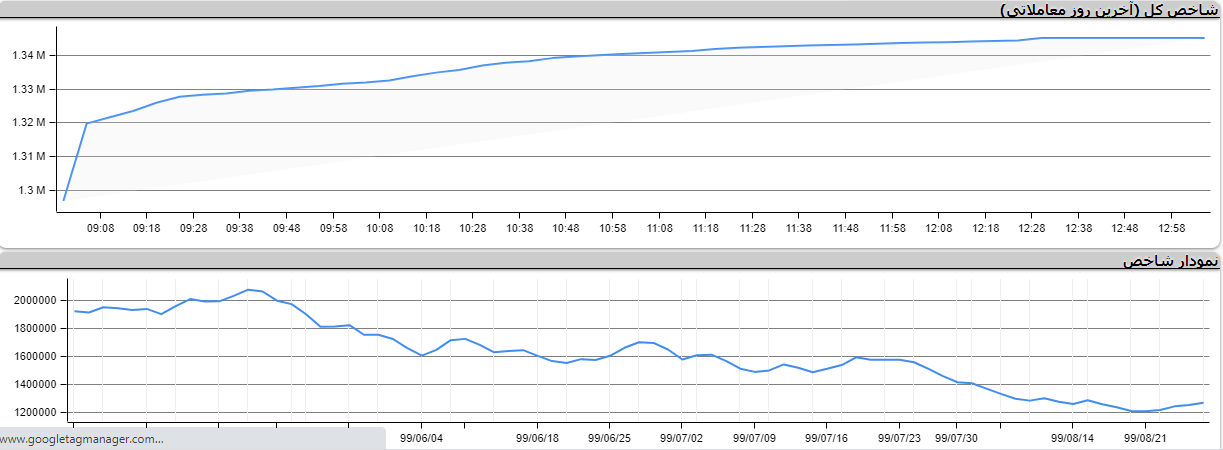Select the 1600000 y-axis value
The height and width of the screenshot is (450, 1223).
(37, 356)
